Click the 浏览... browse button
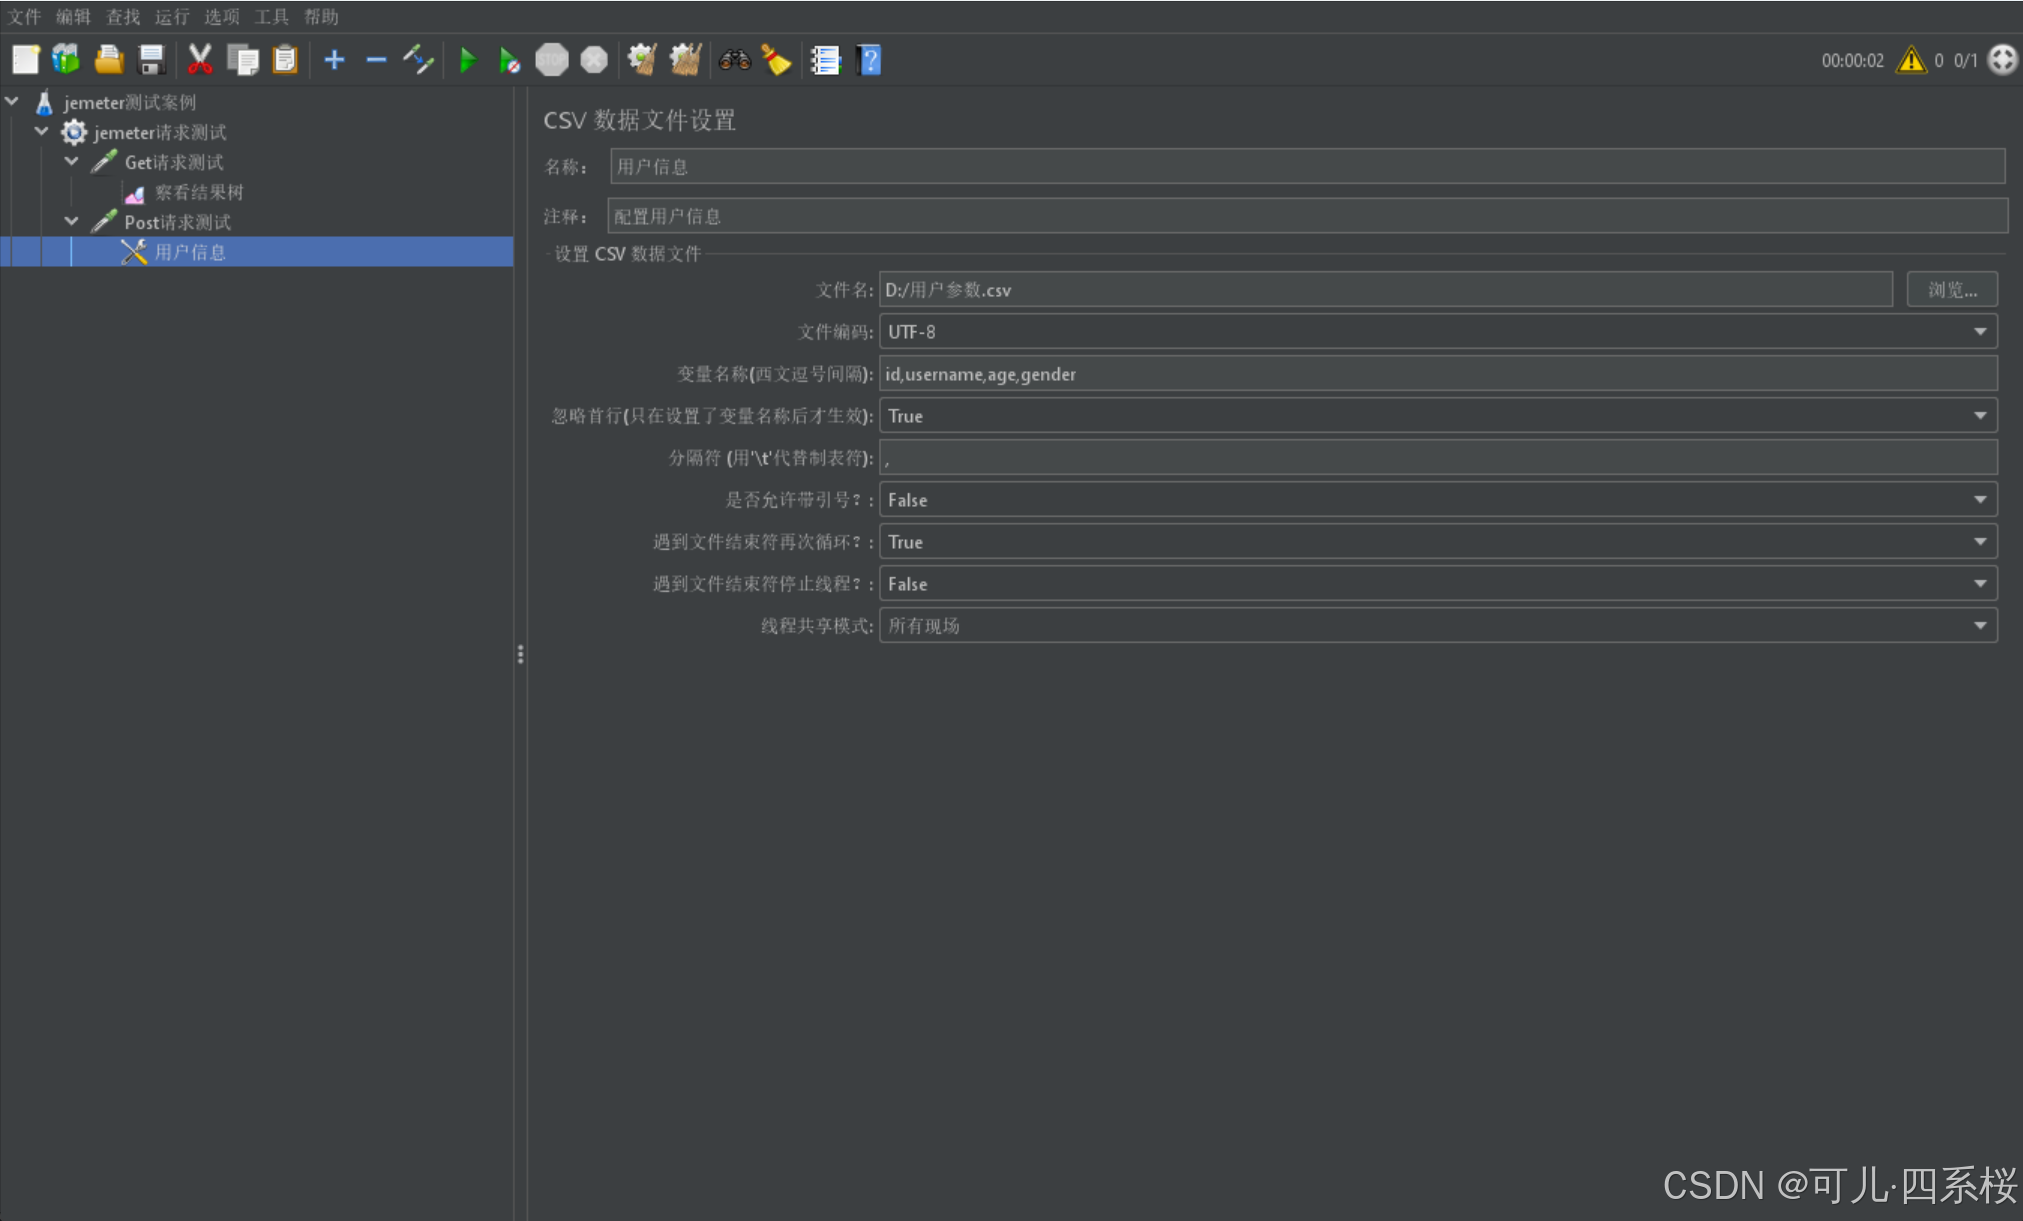This screenshot has width=2023, height=1221. (1951, 290)
